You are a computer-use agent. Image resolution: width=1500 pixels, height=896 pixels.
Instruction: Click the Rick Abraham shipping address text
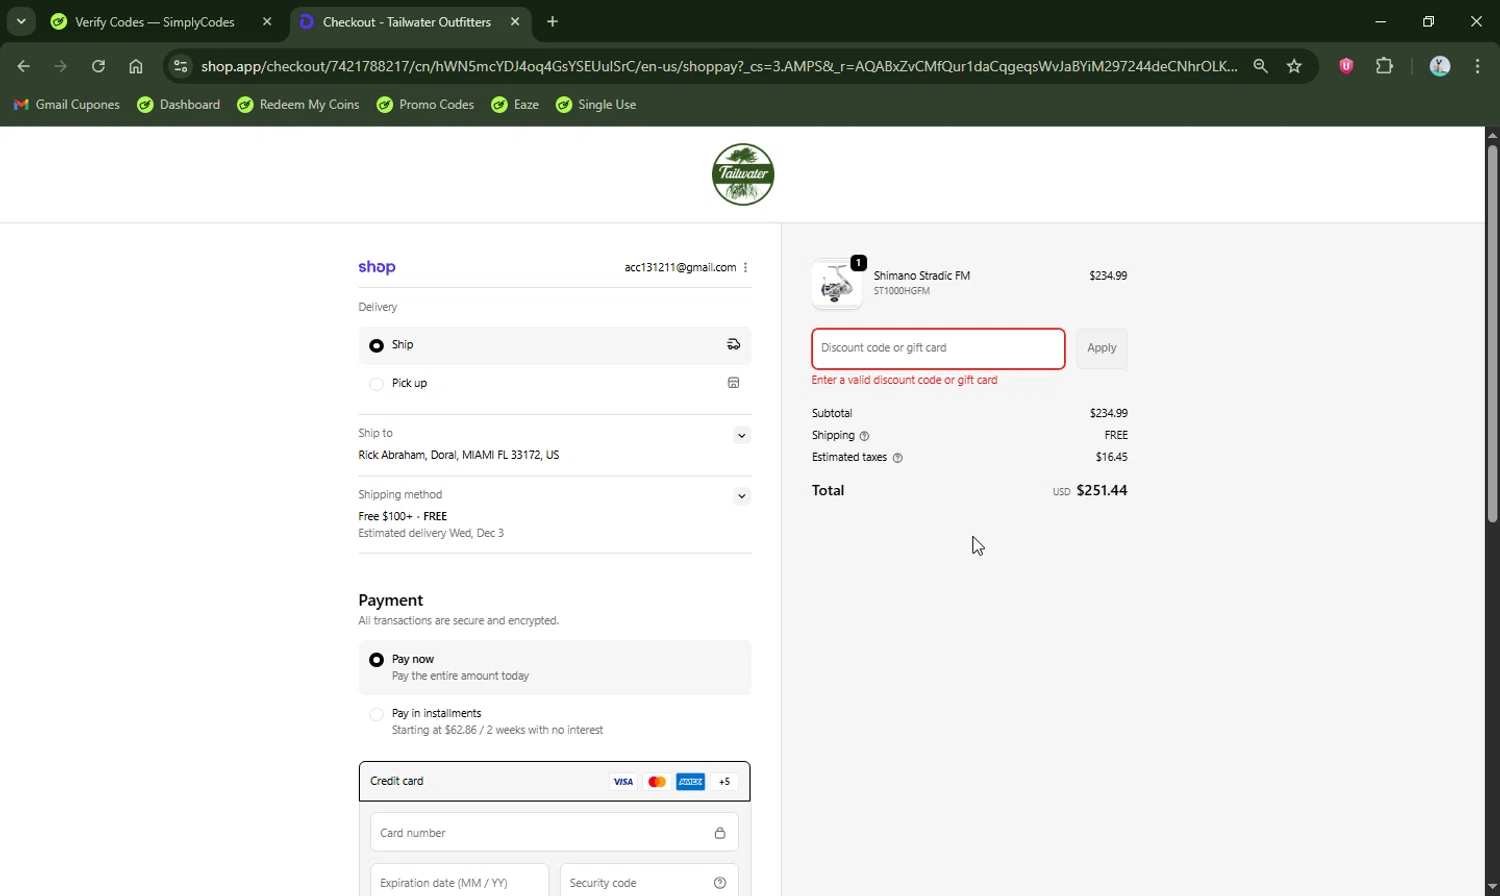[458, 455]
